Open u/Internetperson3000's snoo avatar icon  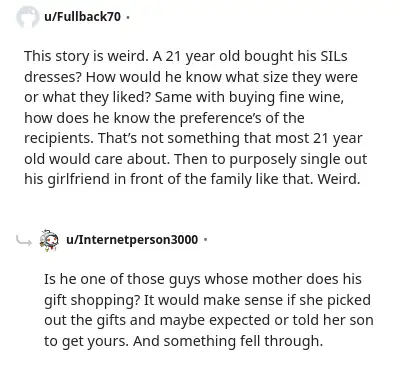tap(49, 240)
